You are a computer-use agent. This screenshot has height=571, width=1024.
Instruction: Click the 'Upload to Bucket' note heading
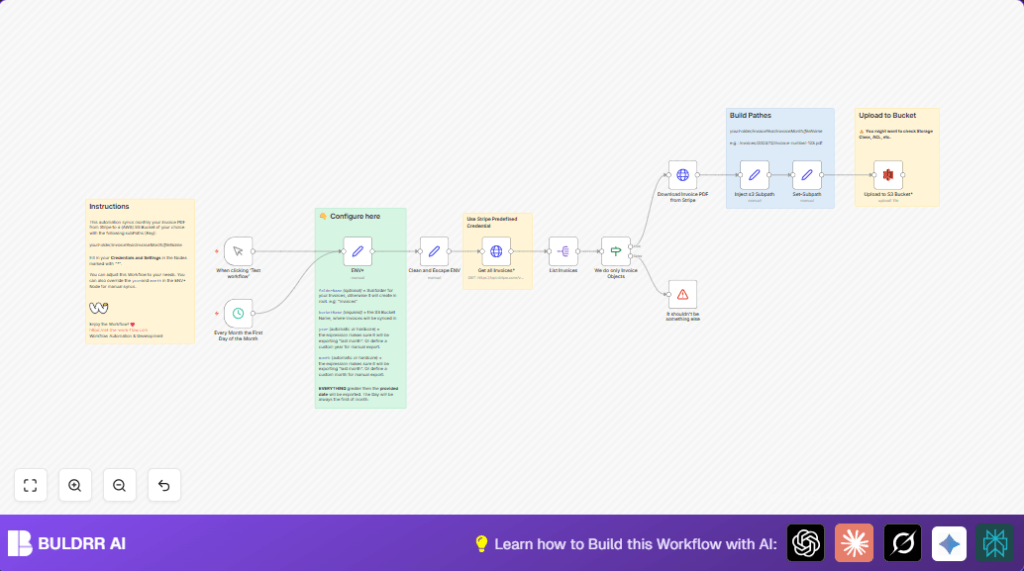[x=887, y=115]
